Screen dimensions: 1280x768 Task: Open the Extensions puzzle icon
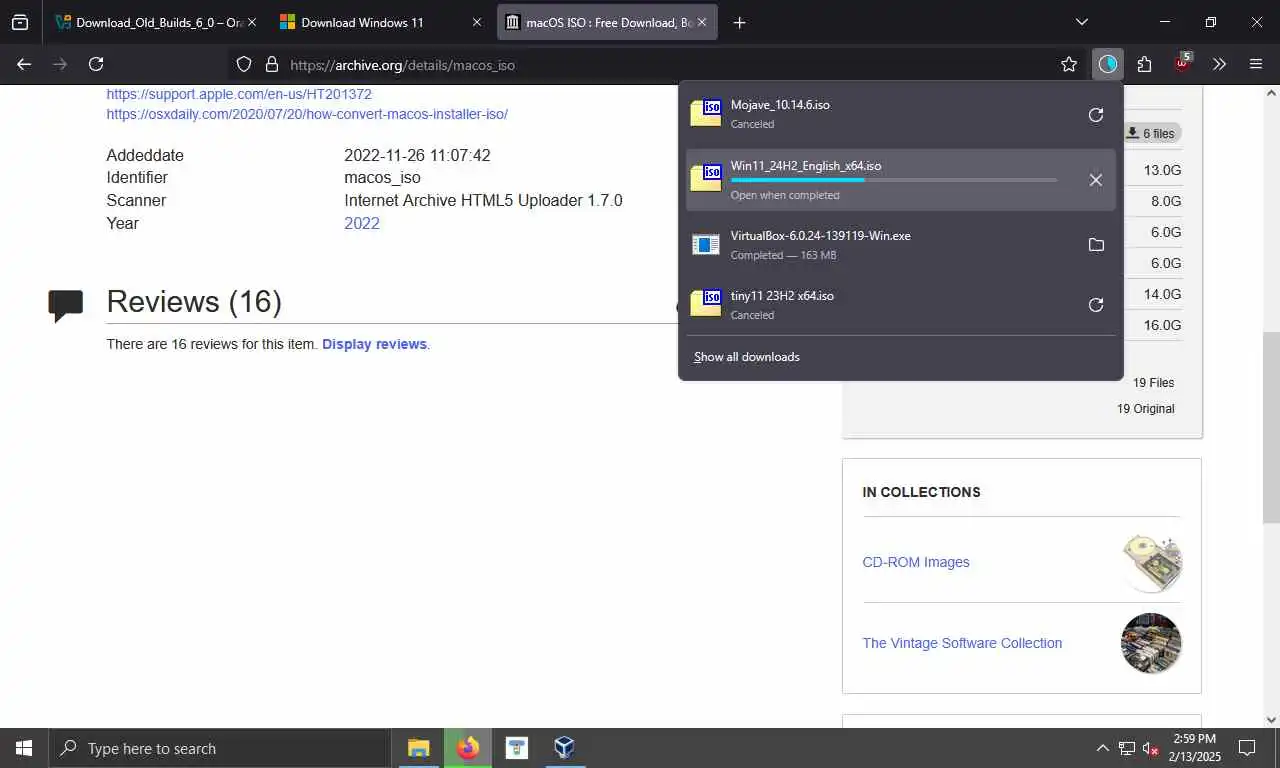tap(1145, 64)
